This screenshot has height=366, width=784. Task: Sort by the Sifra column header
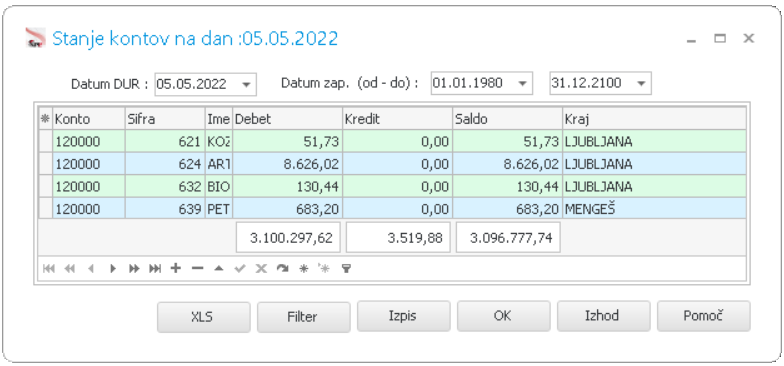pos(165,119)
